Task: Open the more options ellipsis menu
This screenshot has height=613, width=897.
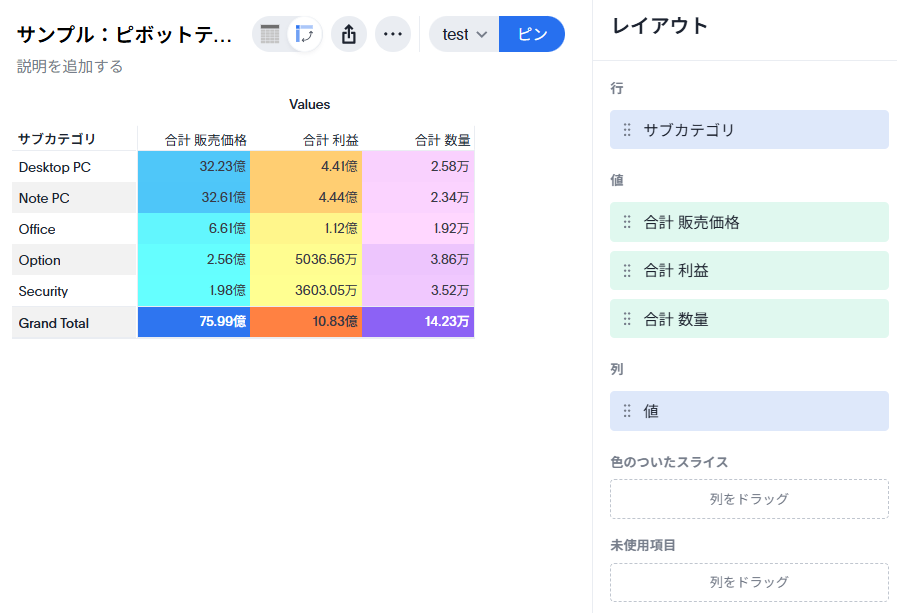Action: [x=393, y=34]
